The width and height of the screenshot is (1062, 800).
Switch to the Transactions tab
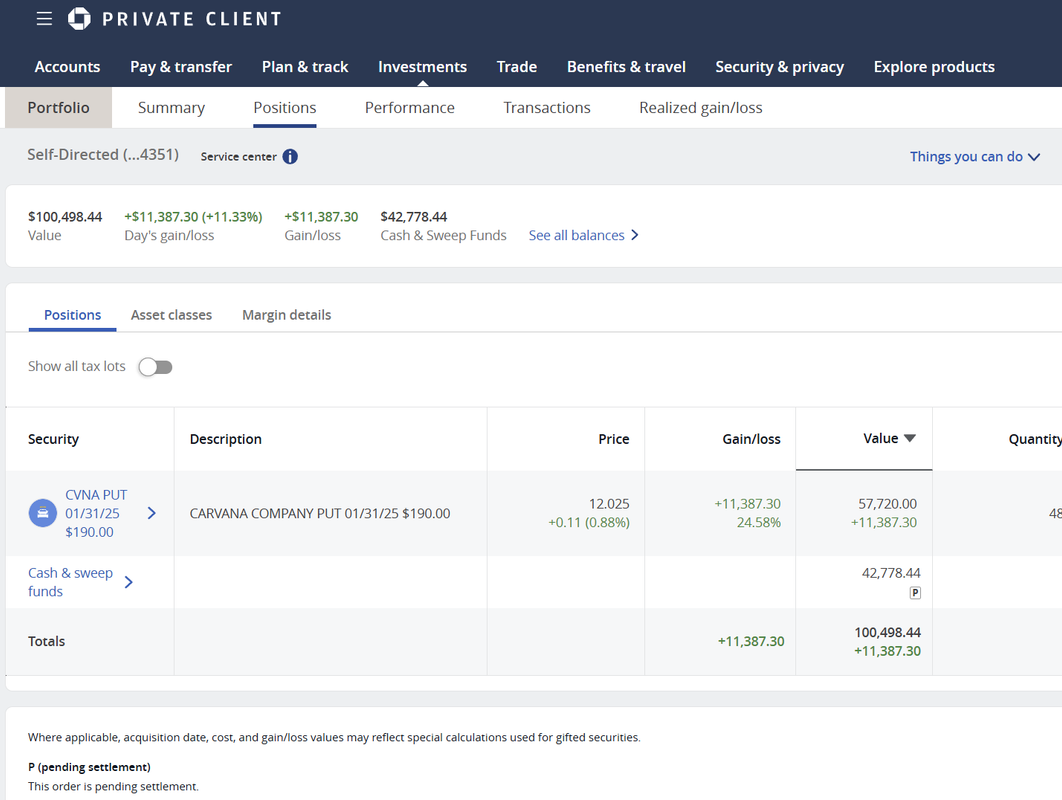(x=547, y=108)
